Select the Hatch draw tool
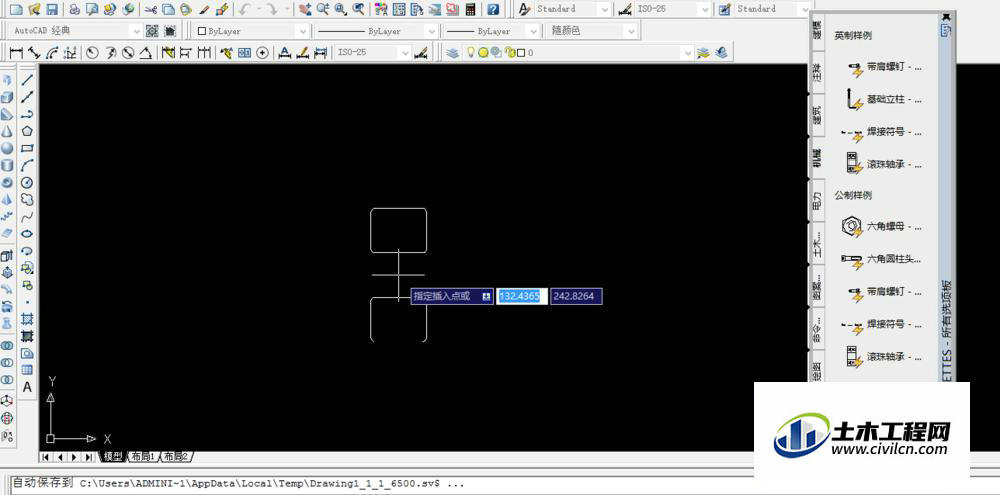 tap(27, 318)
